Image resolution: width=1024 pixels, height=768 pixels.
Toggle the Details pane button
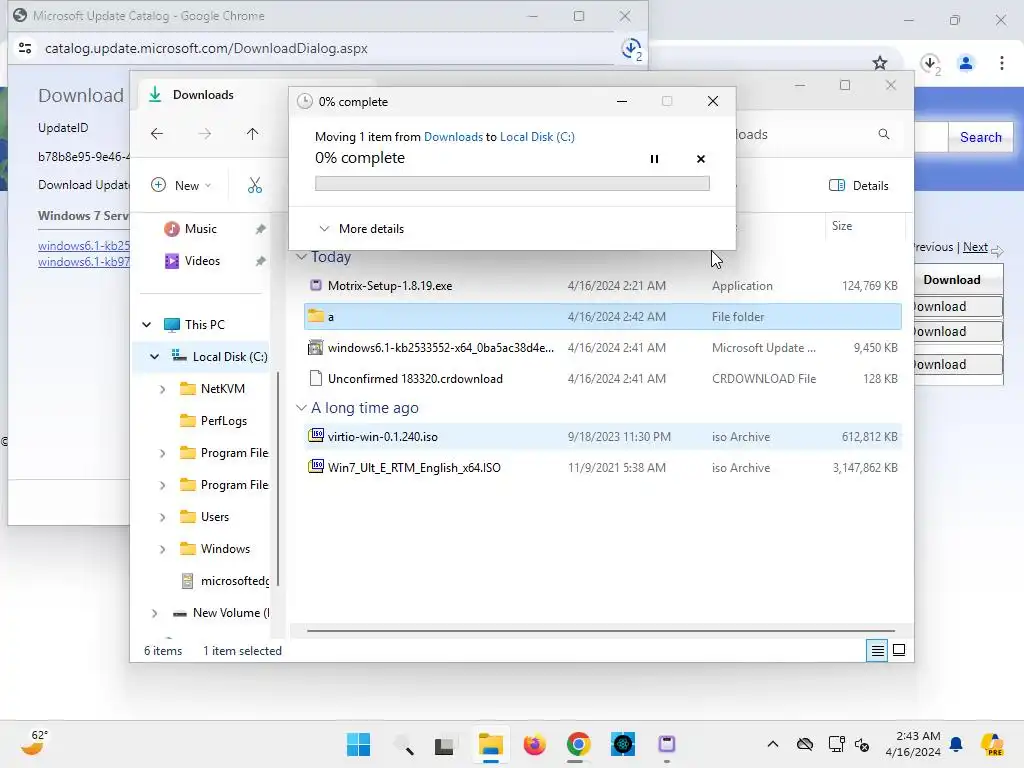pyautogui.click(x=859, y=185)
